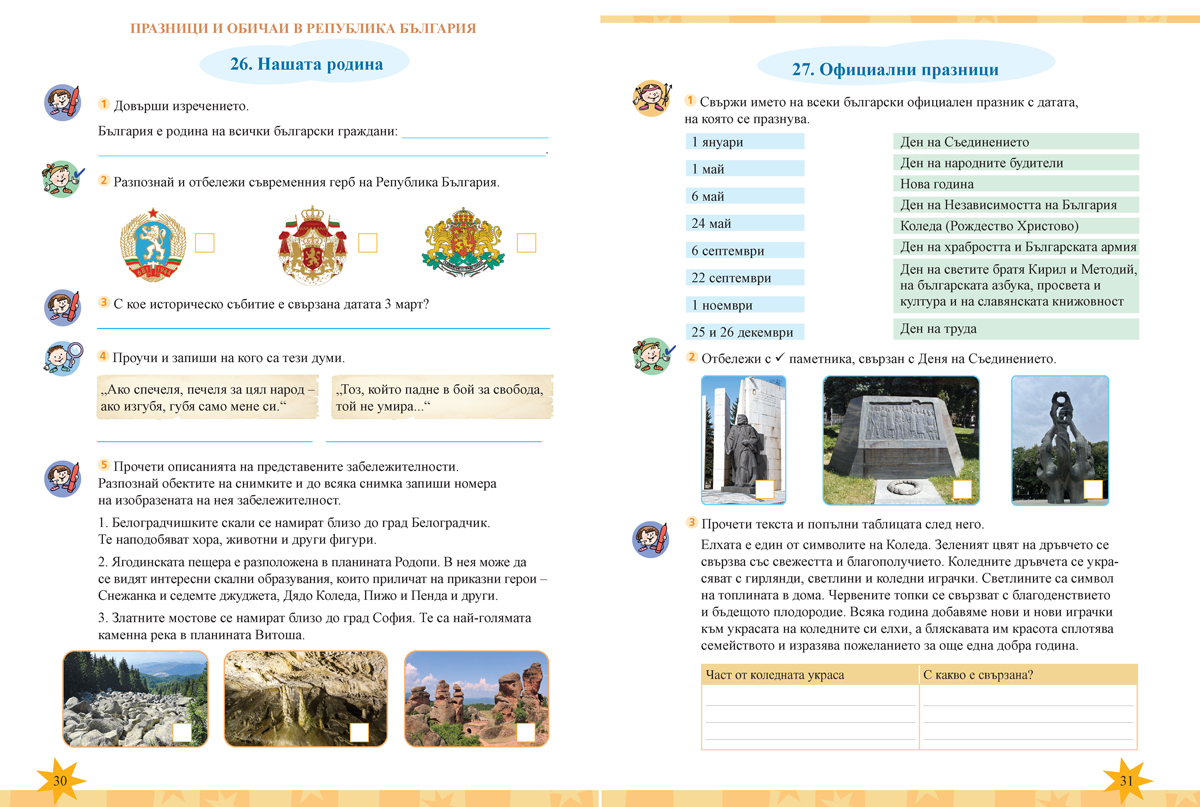Click the character icon beside "Довърши изречението"
This screenshot has width=1200, height=807.
pos(63,103)
